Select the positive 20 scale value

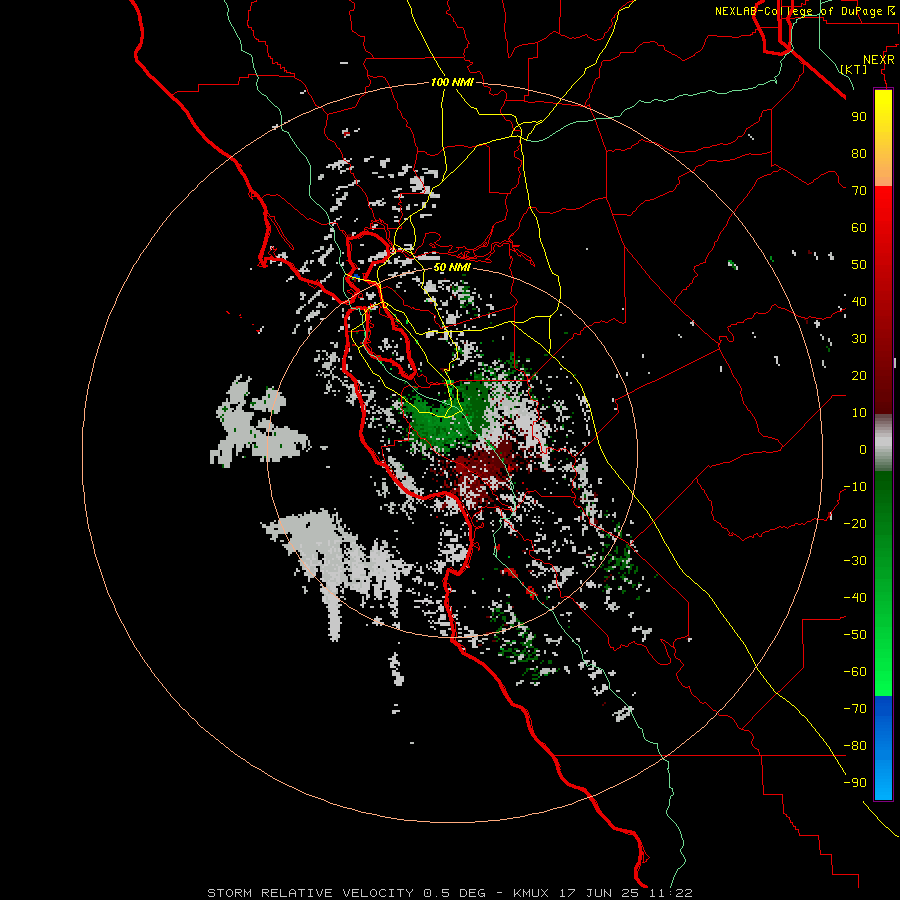tap(859, 375)
